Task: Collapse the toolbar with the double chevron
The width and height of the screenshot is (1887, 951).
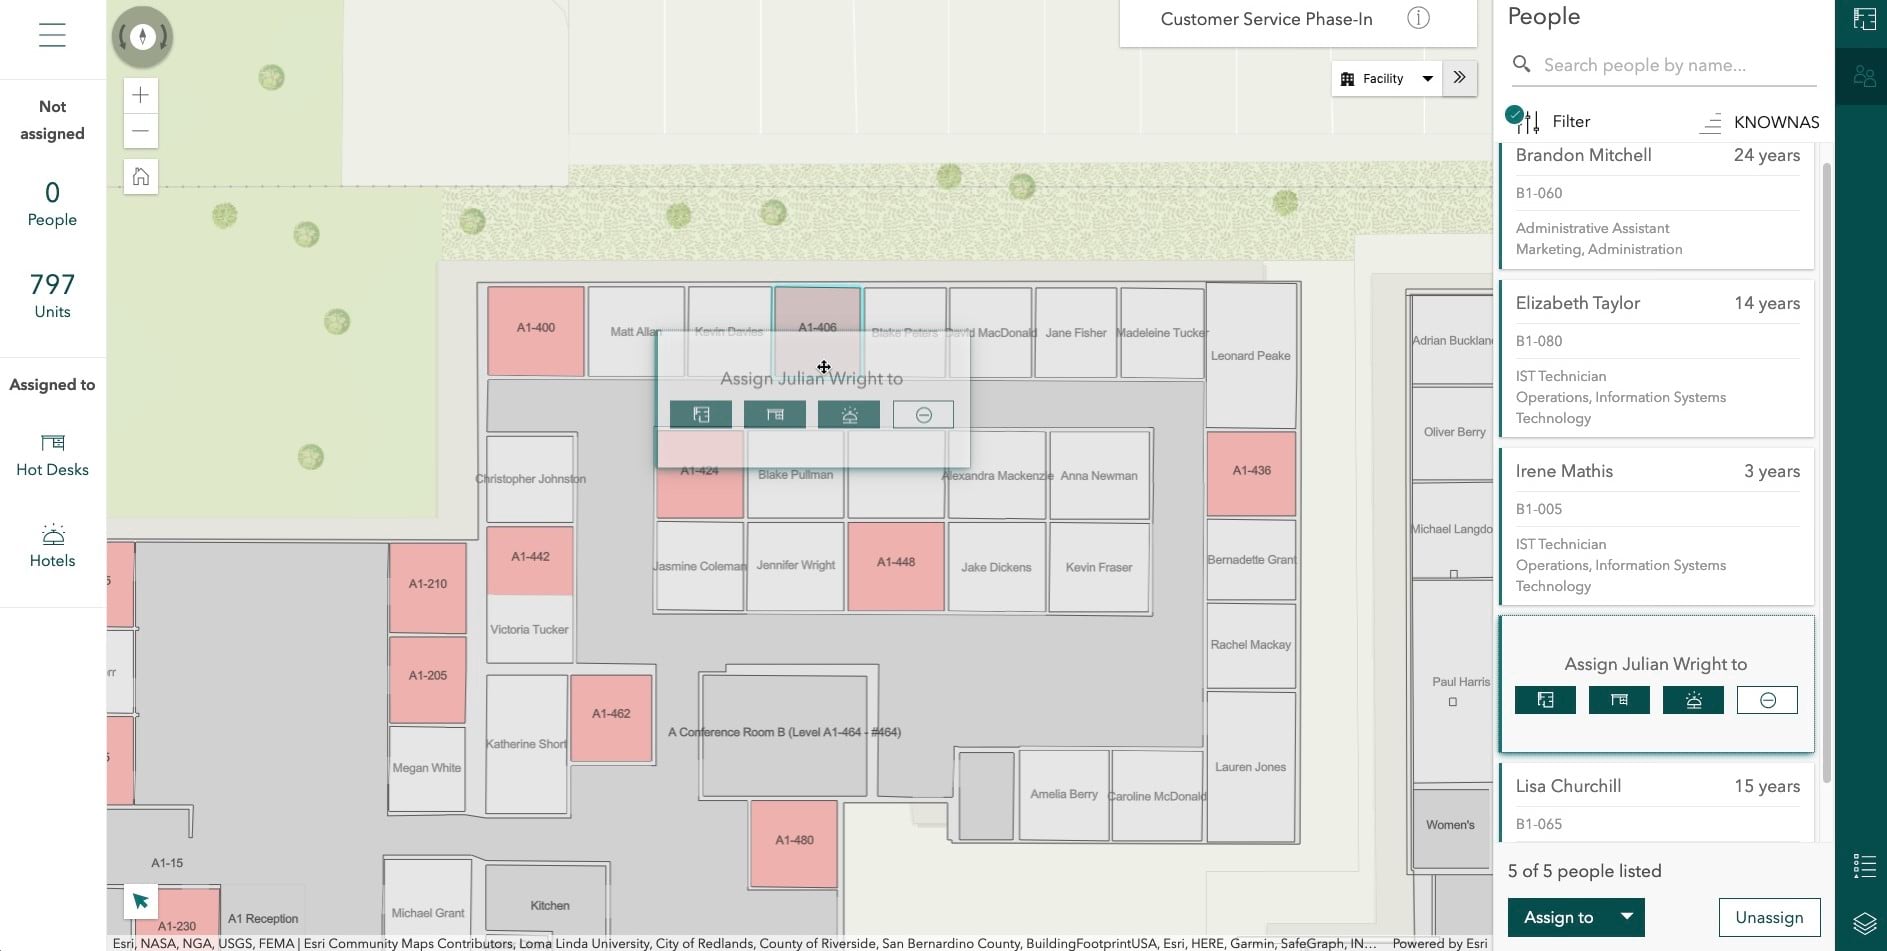Action: click(1459, 77)
